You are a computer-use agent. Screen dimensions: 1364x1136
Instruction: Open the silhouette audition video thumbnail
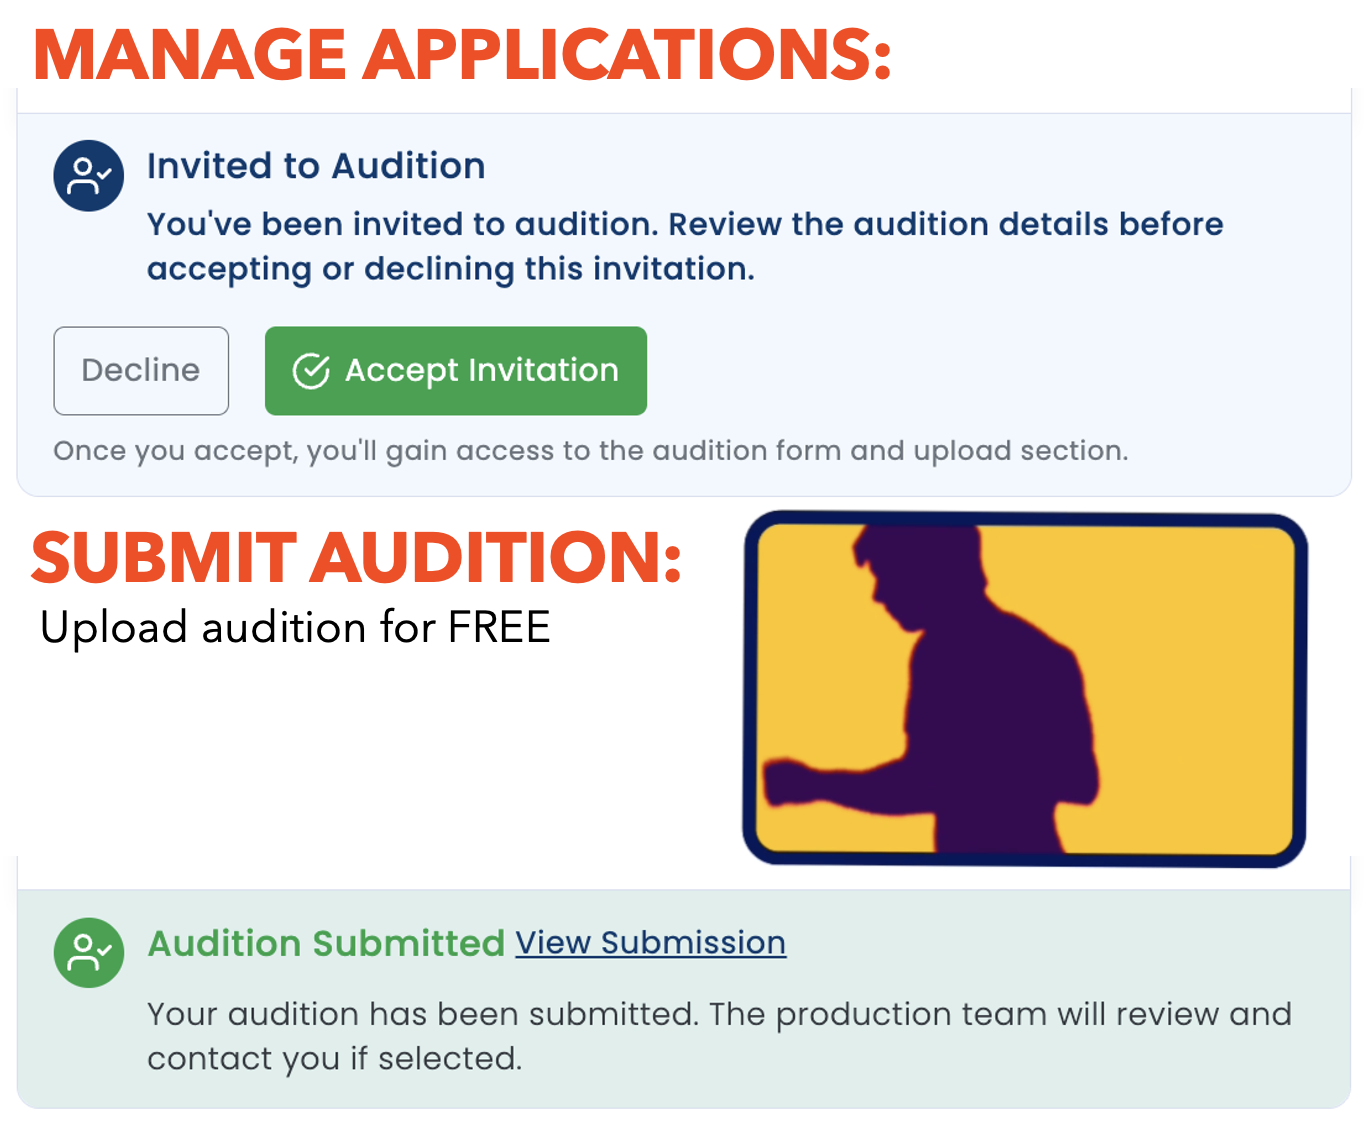point(1025,689)
